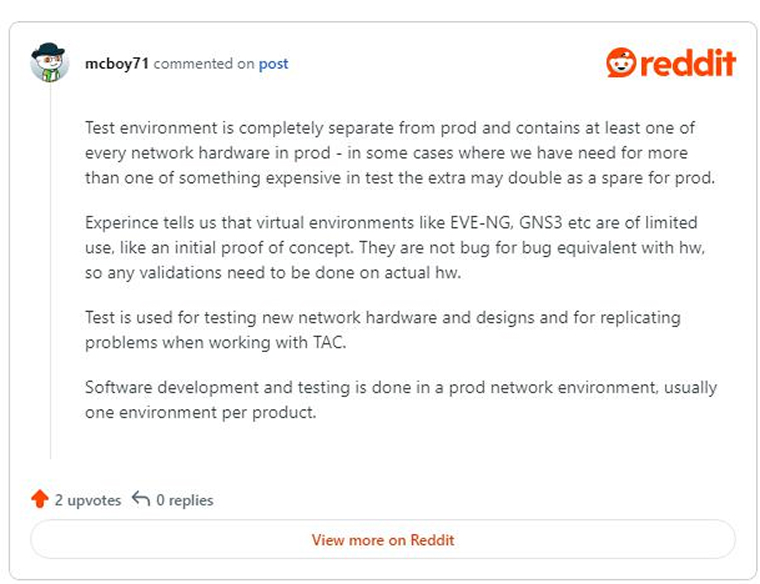Open the mcboy71 username profile link
Image resolution: width=760 pixels, height=584 pixels.
coord(117,63)
